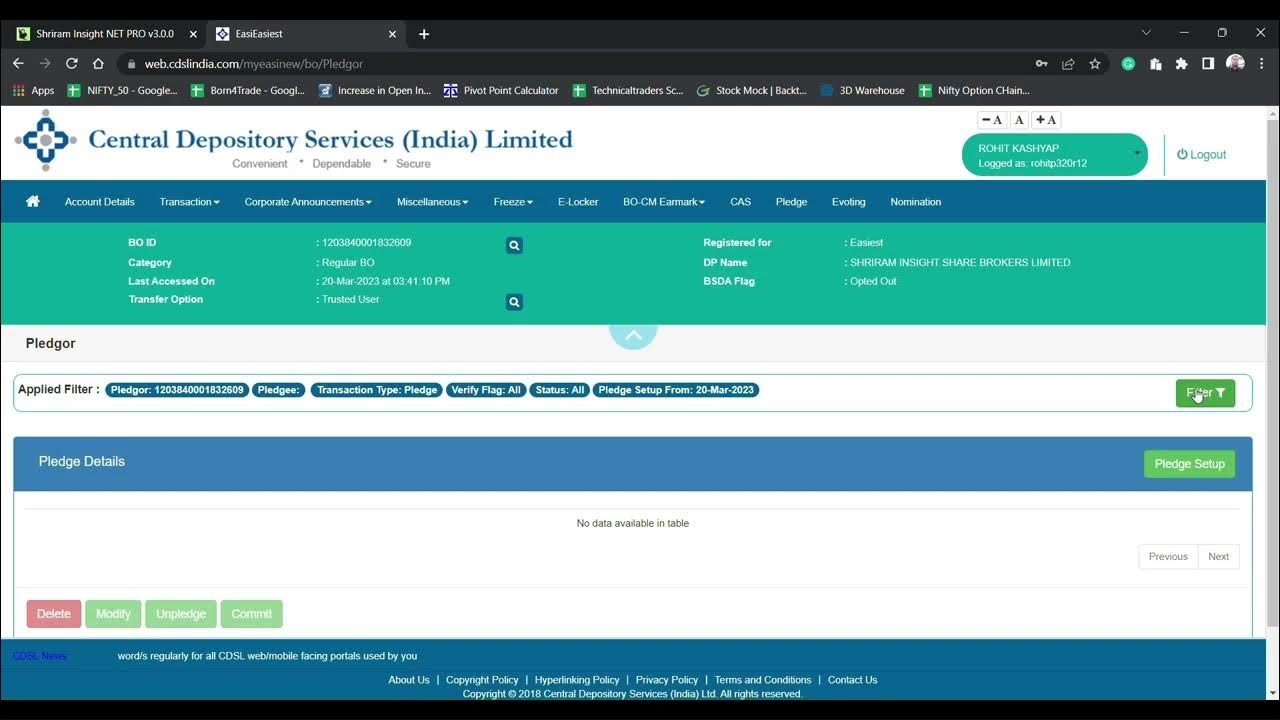Expand the Freeze dropdown menu
The width and height of the screenshot is (1280, 720).
513,202
